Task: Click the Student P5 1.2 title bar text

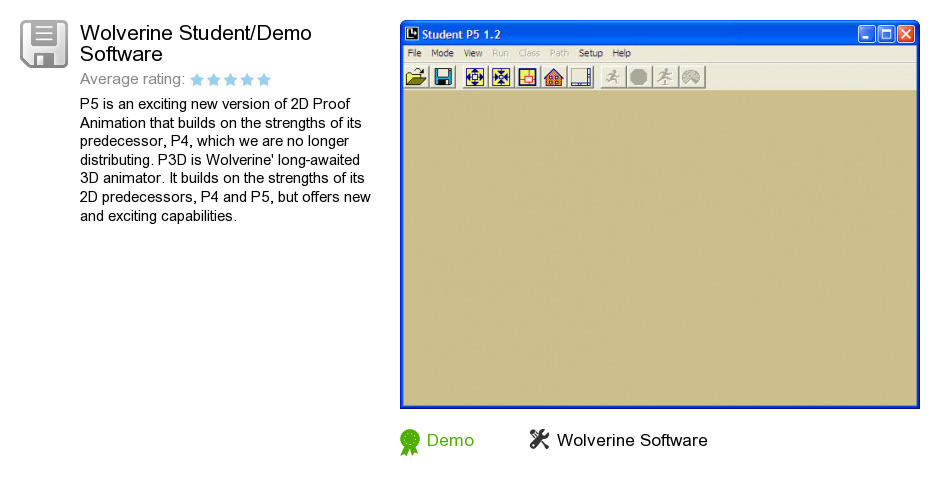Action: (461, 34)
